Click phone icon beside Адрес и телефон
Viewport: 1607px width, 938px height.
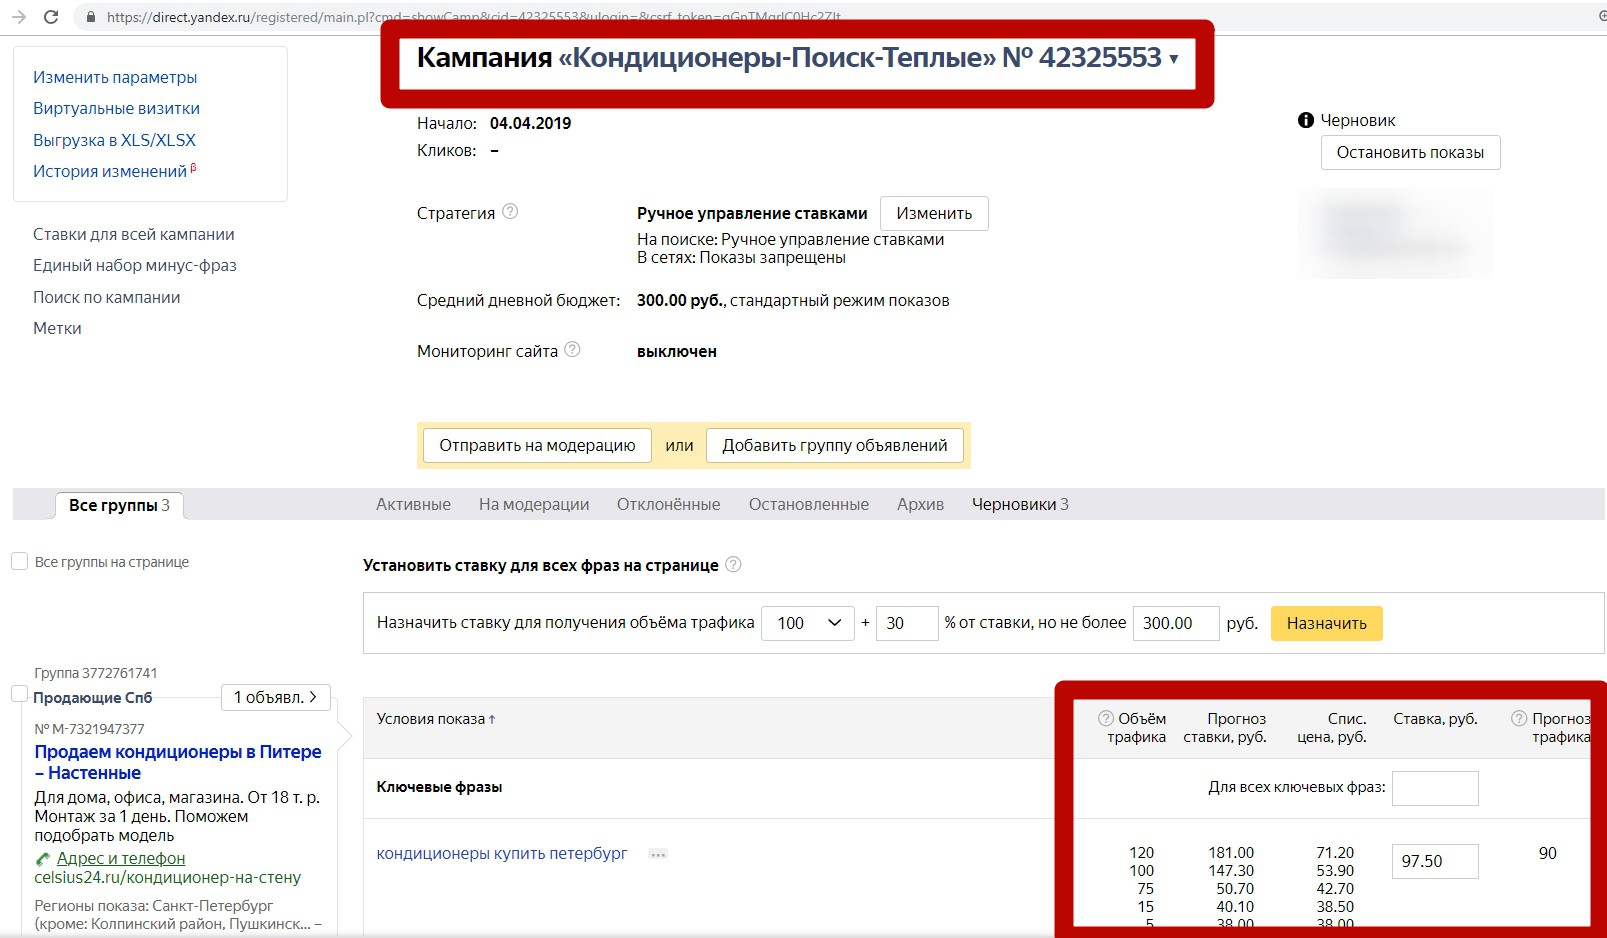(x=43, y=859)
